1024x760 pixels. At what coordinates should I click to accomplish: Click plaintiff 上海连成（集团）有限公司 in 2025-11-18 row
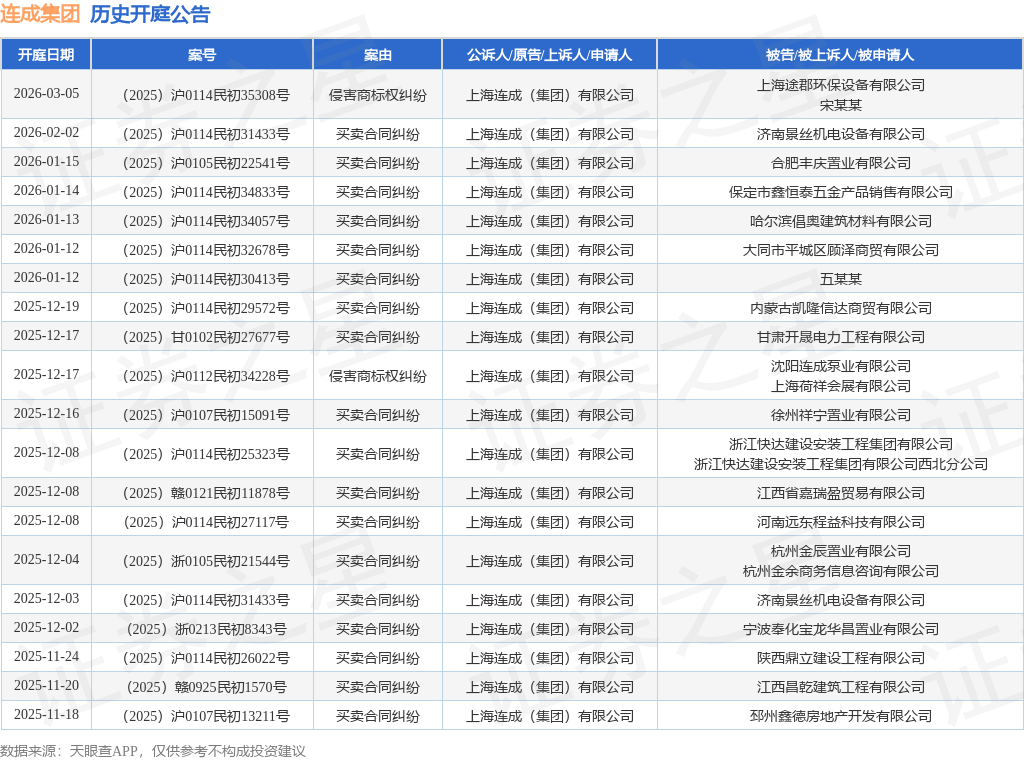[x=549, y=716]
